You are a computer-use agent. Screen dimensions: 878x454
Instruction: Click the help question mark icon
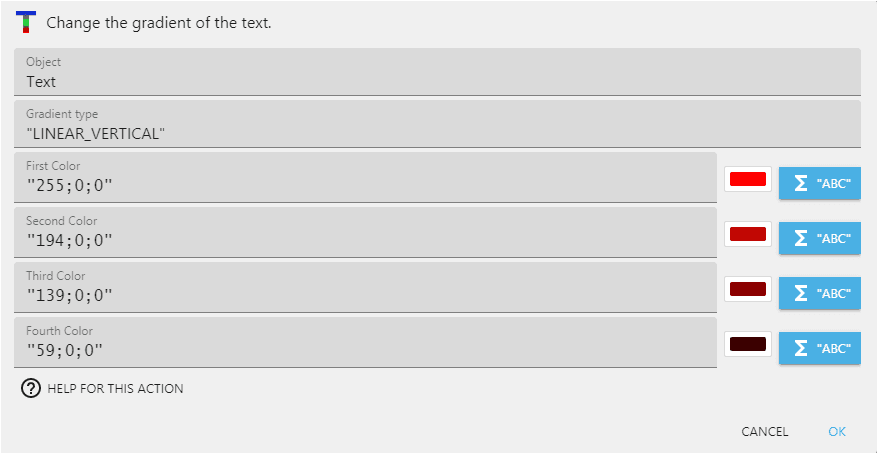[x=31, y=388]
